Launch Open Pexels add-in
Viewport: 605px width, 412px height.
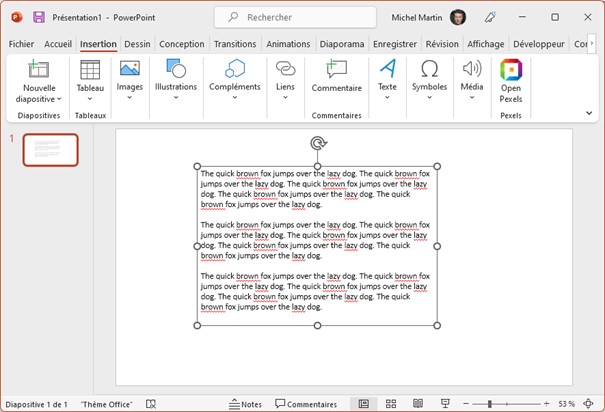[x=511, y=70]
